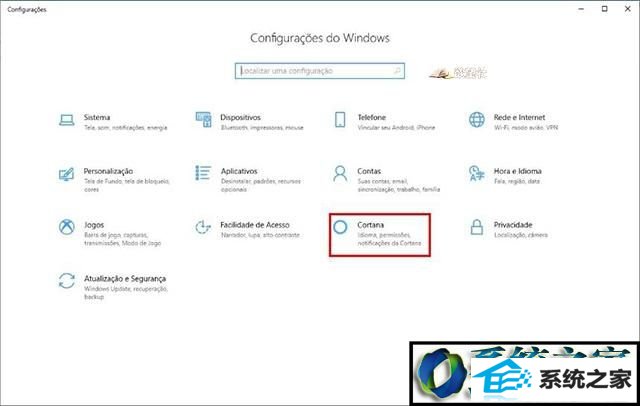Click the Facilidade de Acesso icon

tap(203, 229)
